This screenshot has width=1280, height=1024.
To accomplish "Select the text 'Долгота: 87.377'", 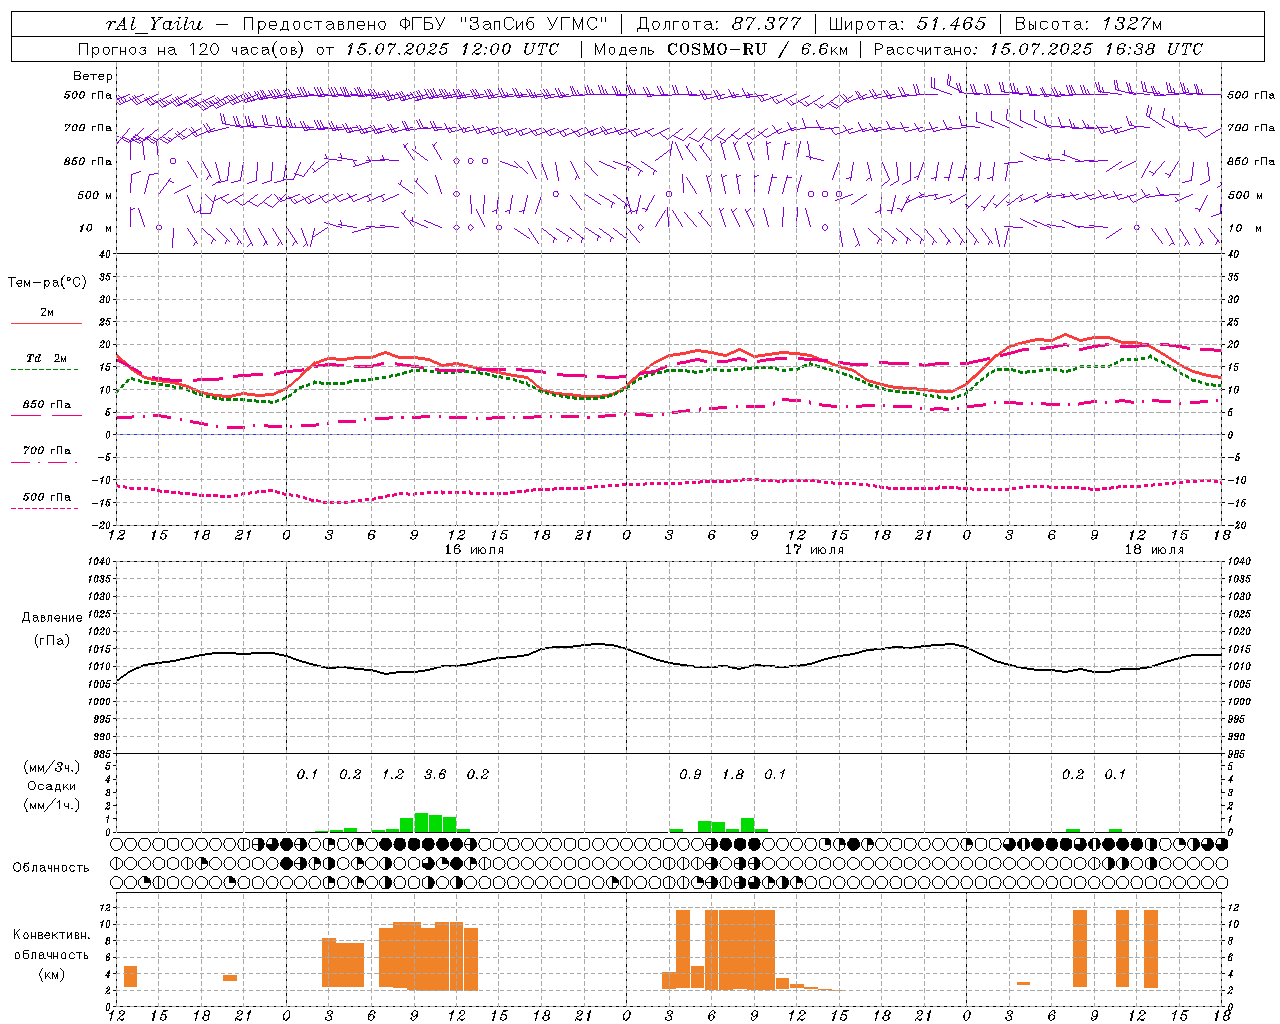I will [x=719, y=24].
